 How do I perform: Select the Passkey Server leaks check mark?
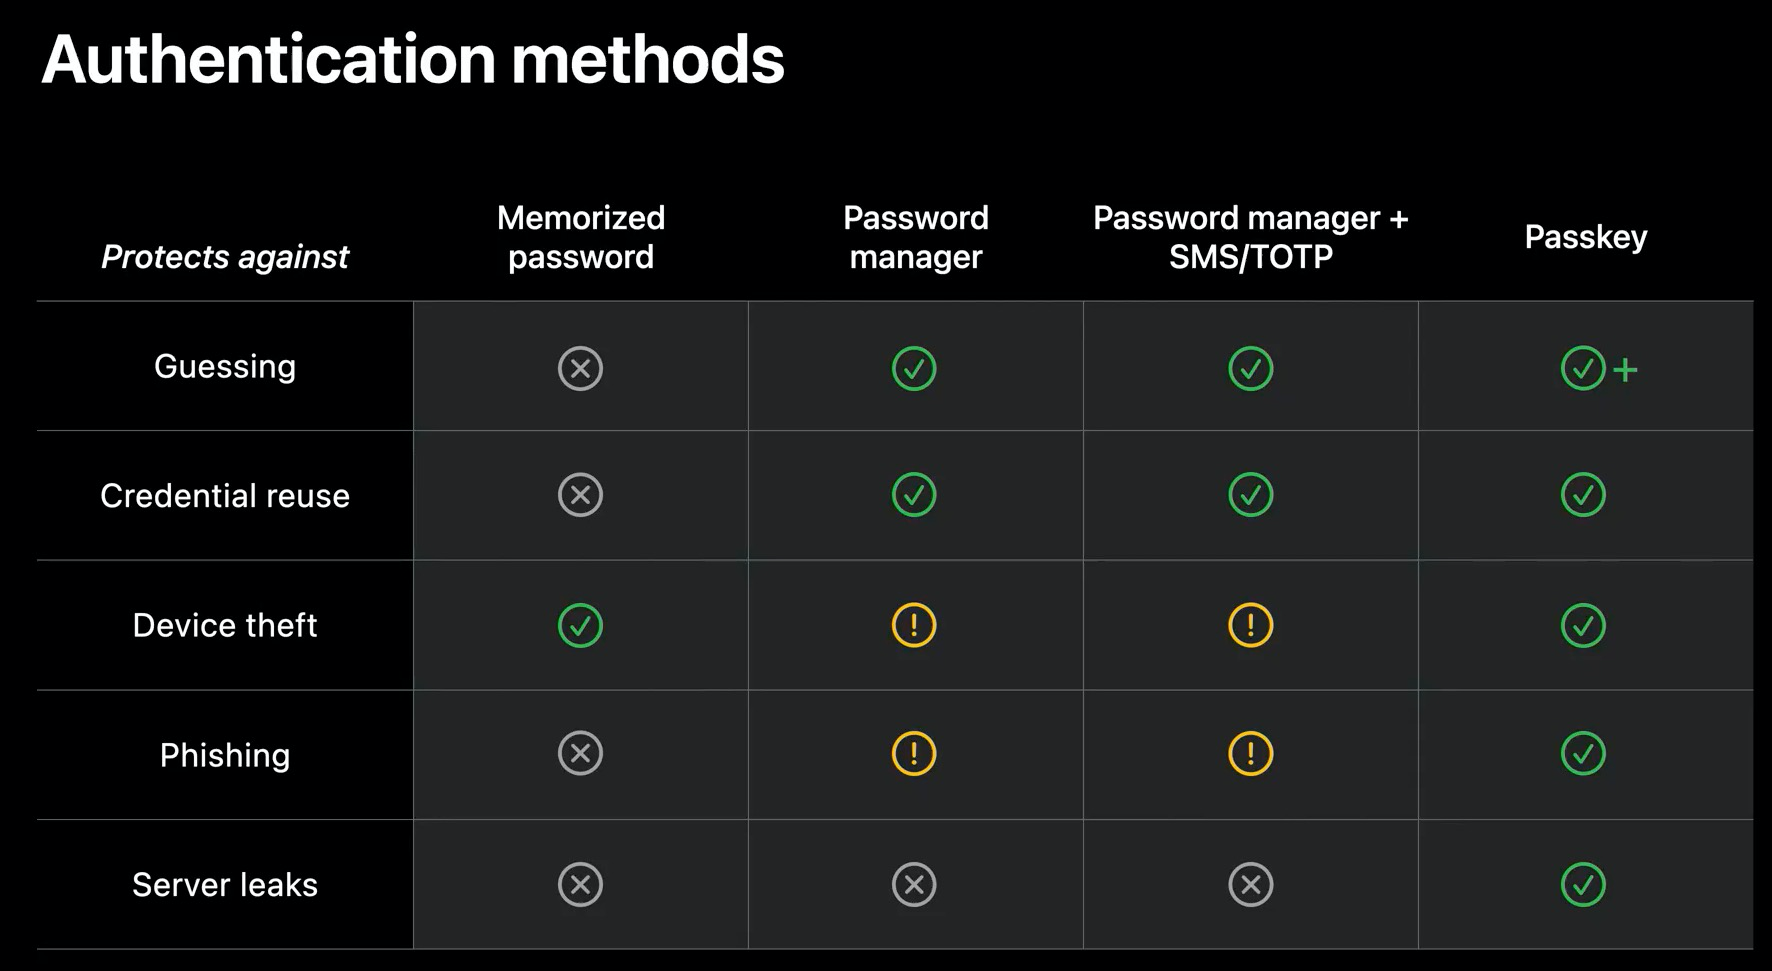point(1583,884)
